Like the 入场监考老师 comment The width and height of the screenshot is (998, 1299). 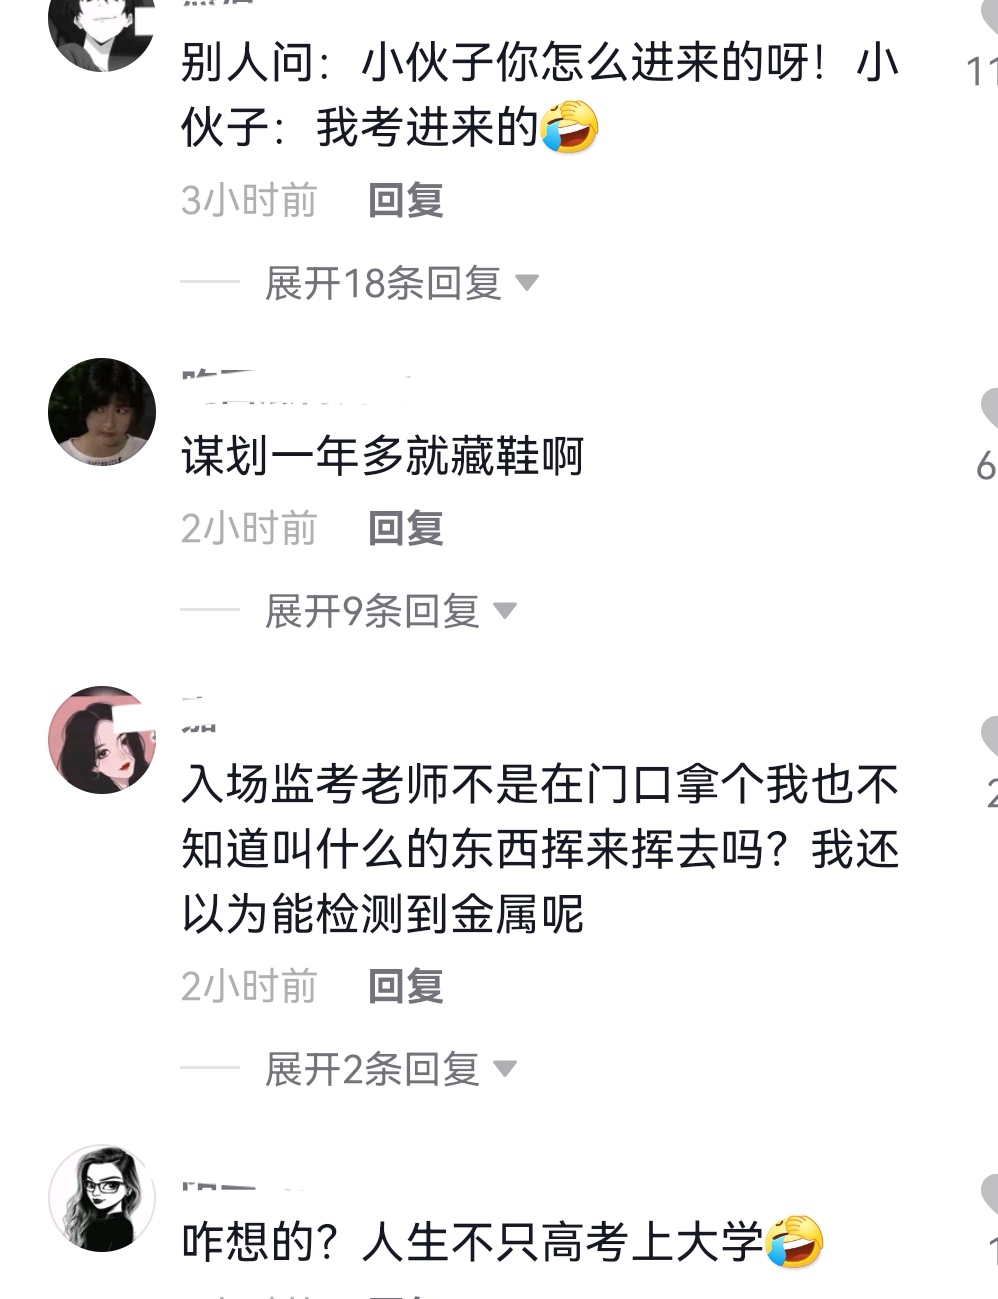pos(990,736)
